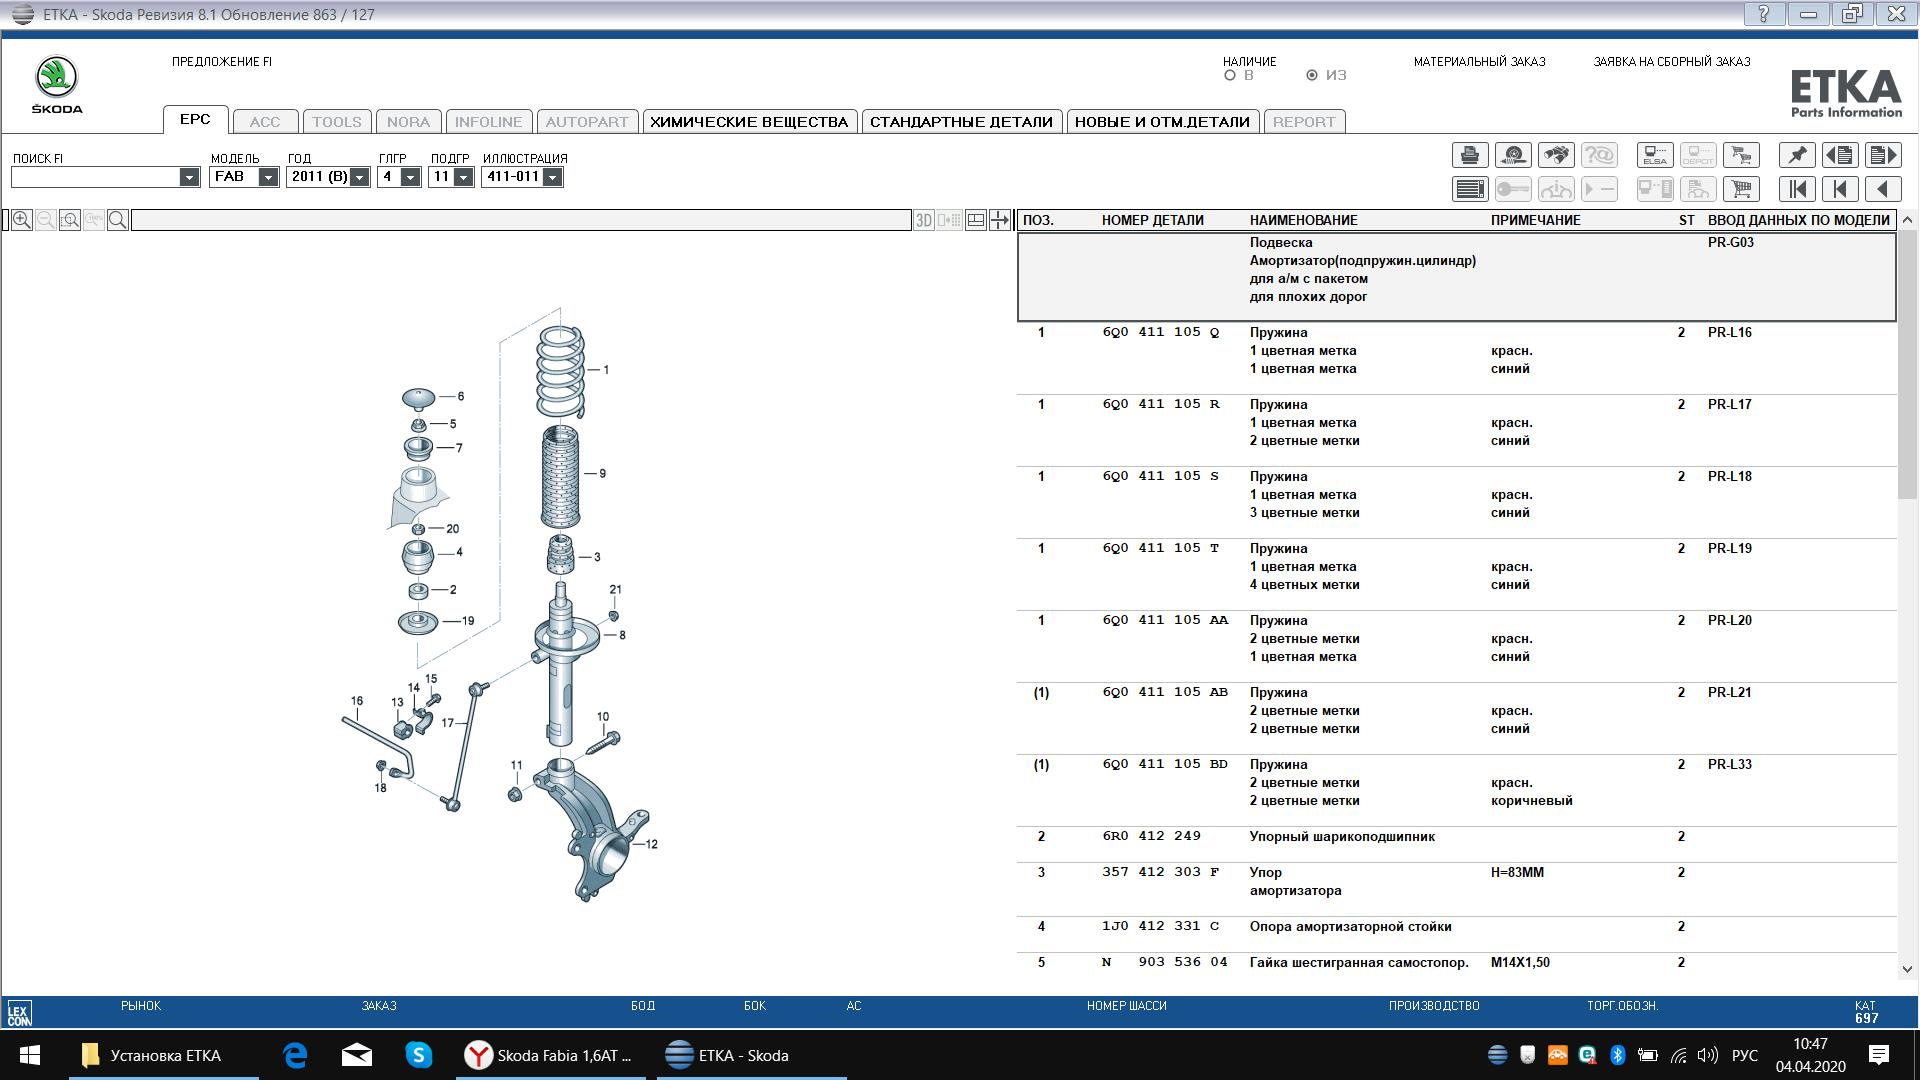The width and height of the screenshot is (1920, 1080).
Task: Select the 'ИЗ' availability radio button
Action: pyautogui.click(x=1312, y=76)
